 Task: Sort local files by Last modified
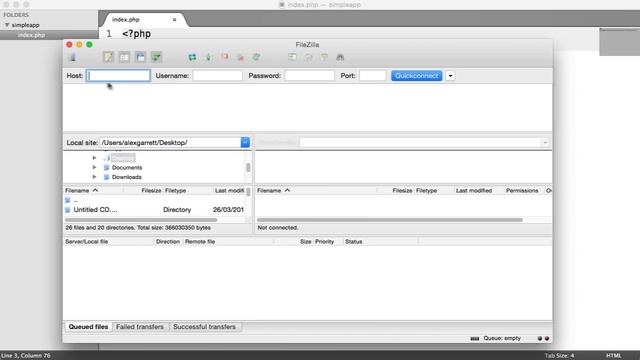[229, 191]
